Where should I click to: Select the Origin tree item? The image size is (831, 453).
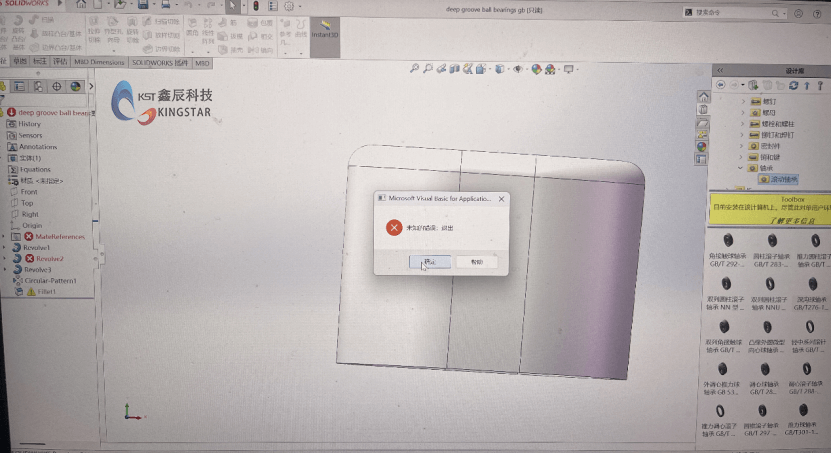[26, 225]
